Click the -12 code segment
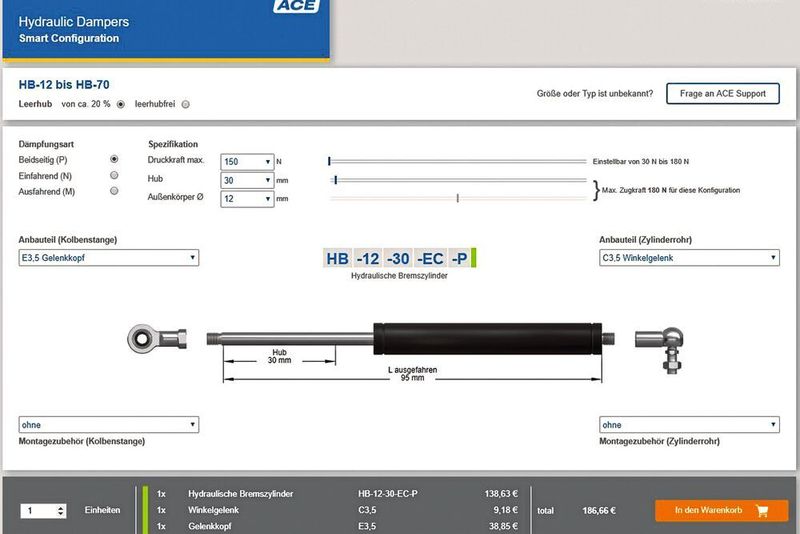The image size is (800, 534). (368, 259)
